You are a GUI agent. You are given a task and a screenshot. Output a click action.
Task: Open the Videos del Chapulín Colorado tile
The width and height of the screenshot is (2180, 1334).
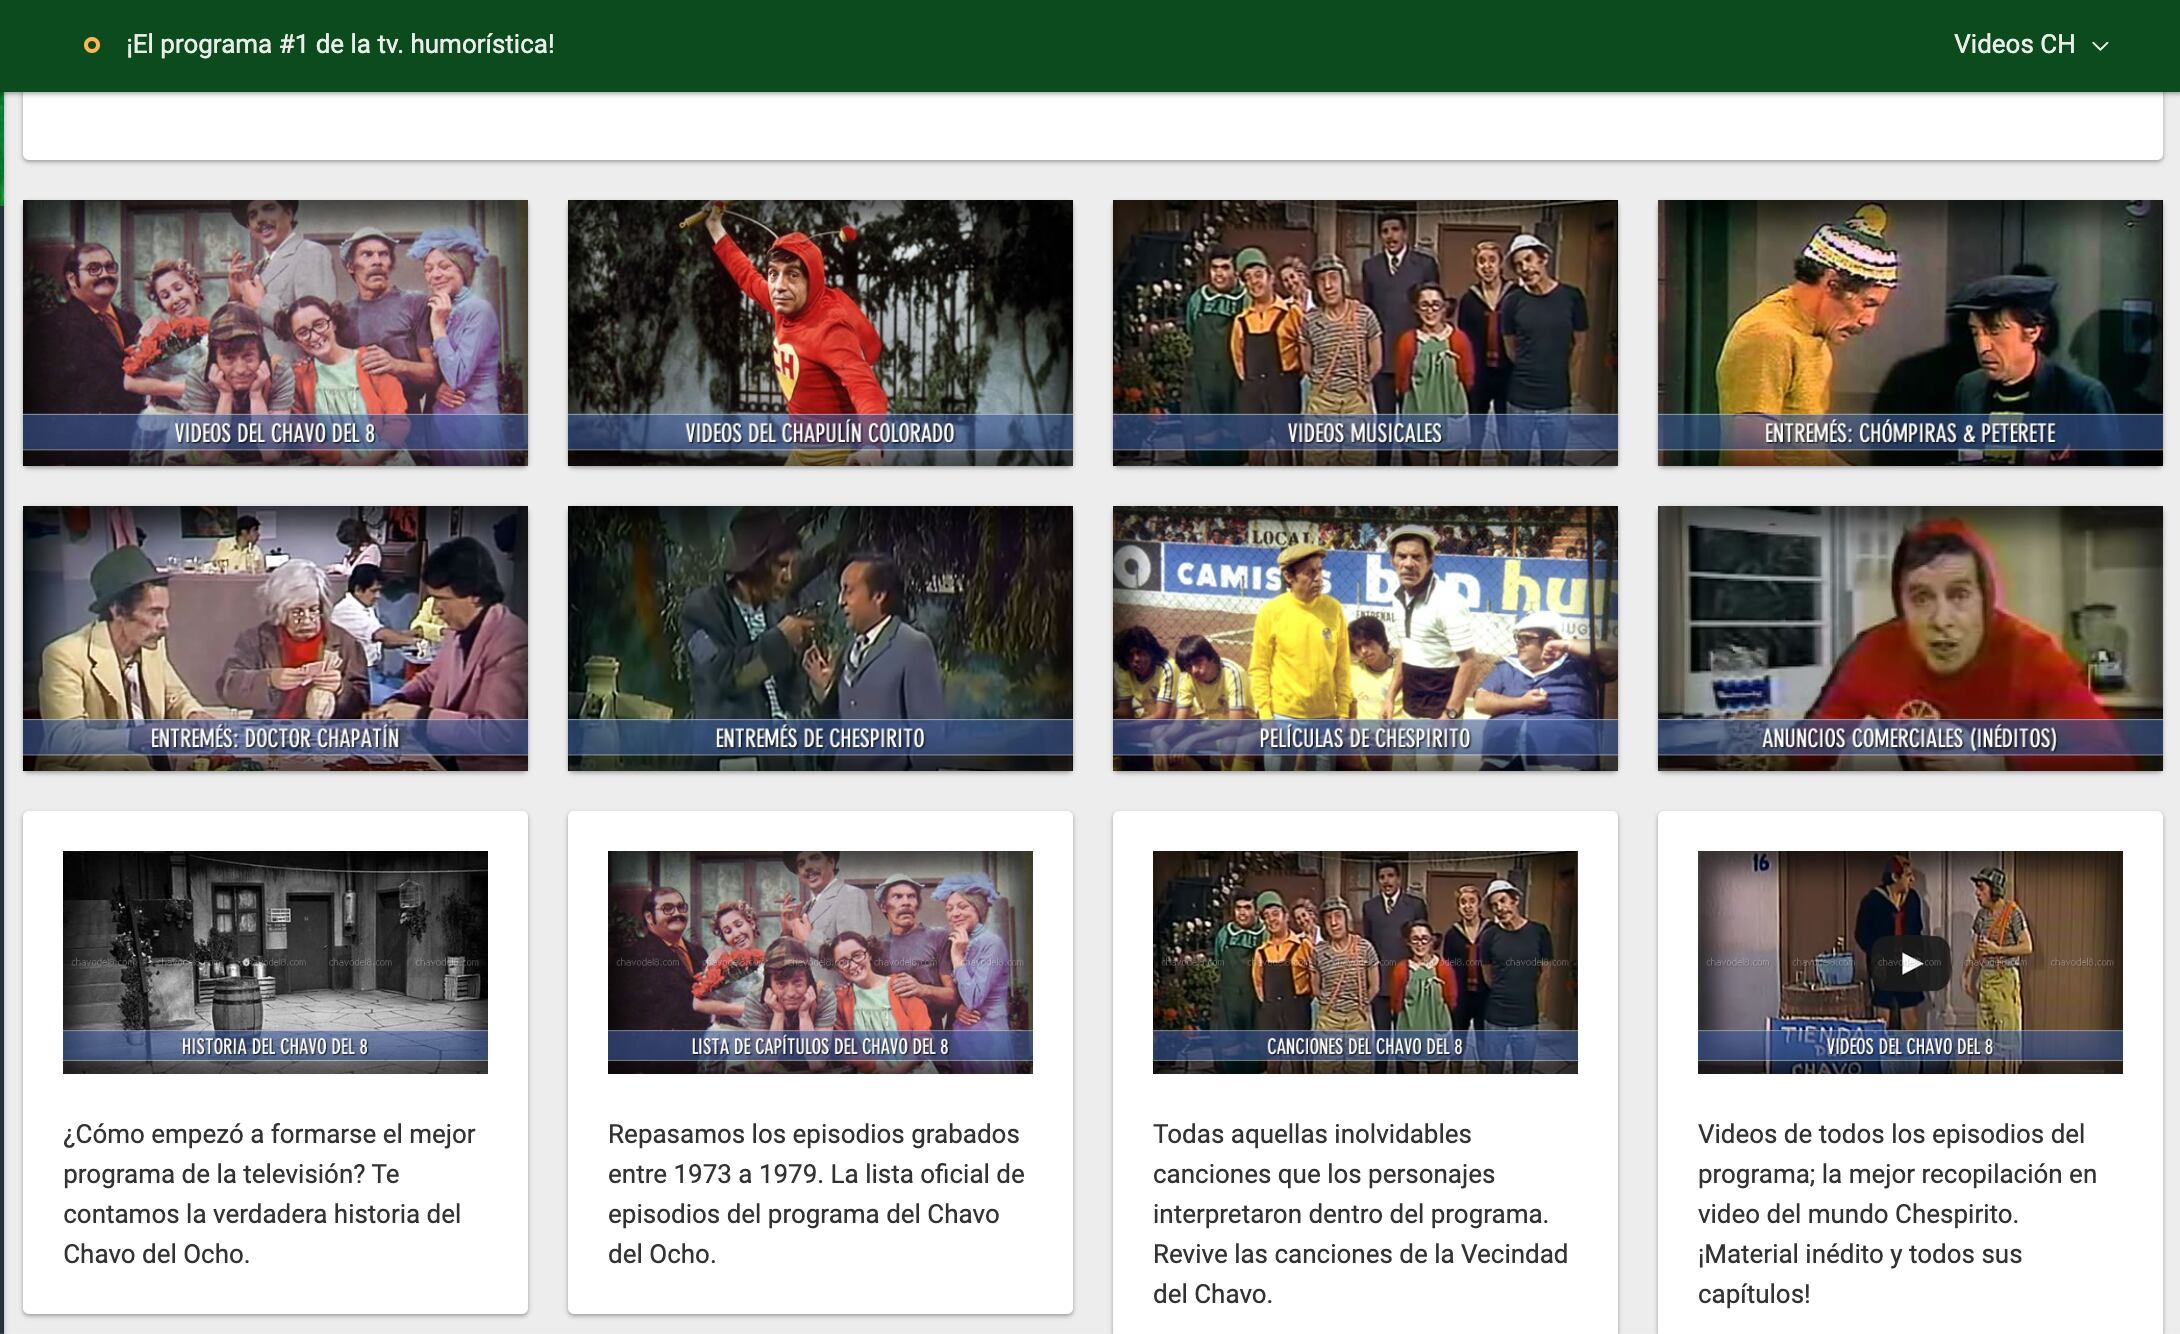pos(820,332)
